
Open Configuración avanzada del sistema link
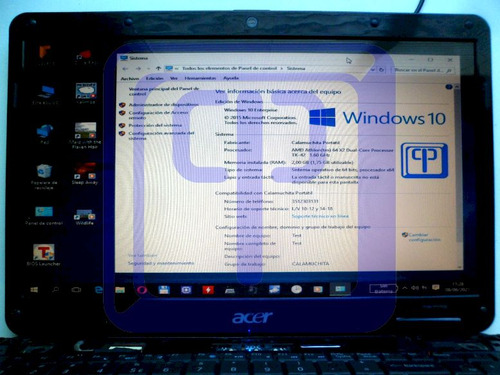tap(161, 135)
